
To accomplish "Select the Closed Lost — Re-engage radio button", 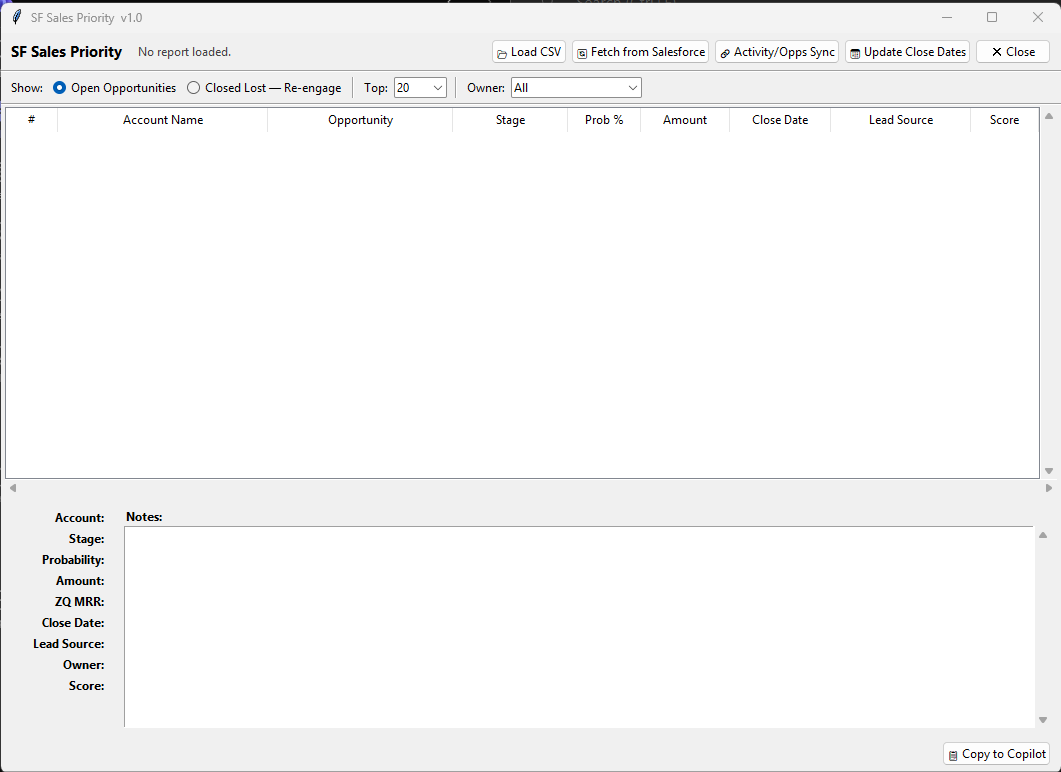I will pos(192,88).
